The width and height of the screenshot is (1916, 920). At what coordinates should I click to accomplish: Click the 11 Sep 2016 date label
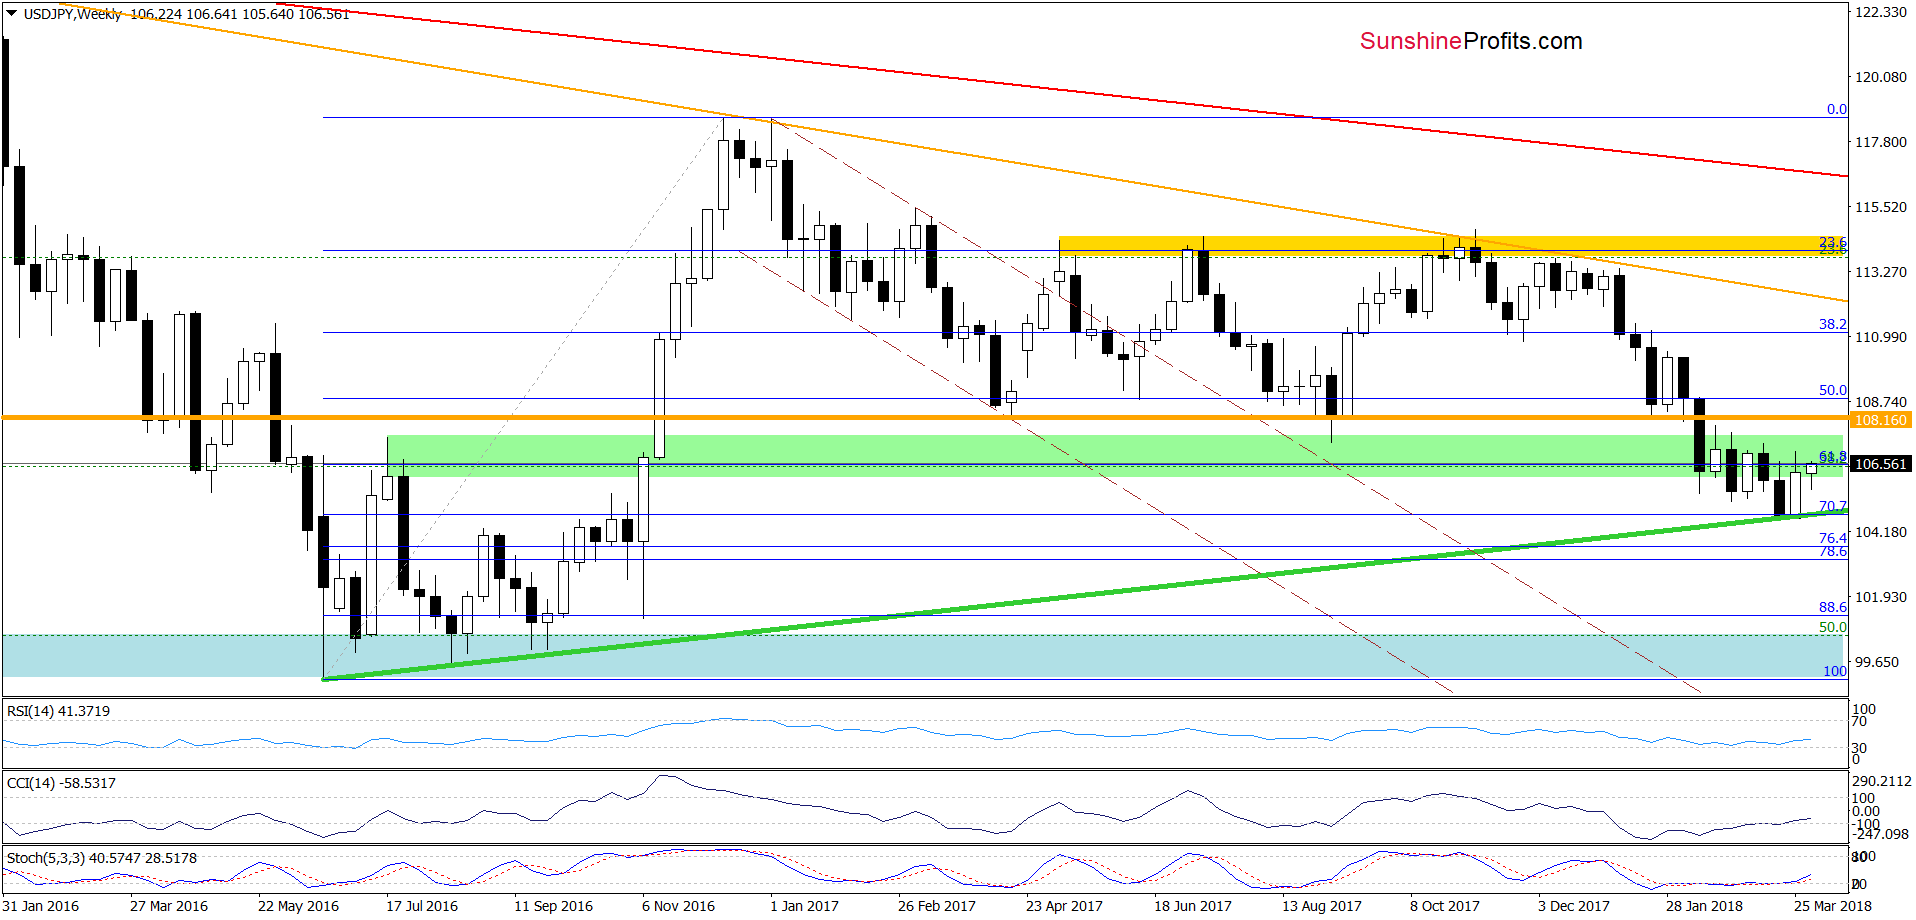[x=553, y=906]
